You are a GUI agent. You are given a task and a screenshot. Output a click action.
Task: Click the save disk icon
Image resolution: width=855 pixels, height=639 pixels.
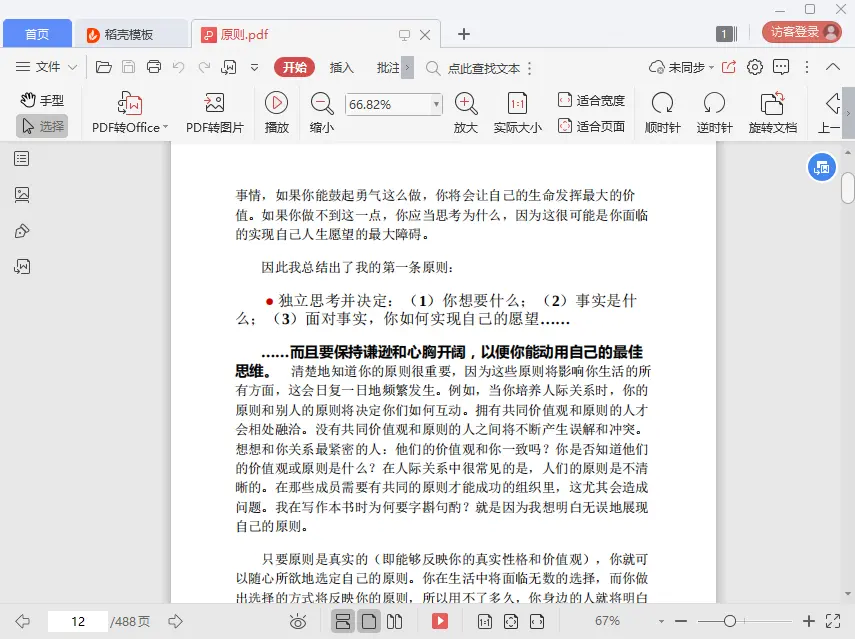129,67
